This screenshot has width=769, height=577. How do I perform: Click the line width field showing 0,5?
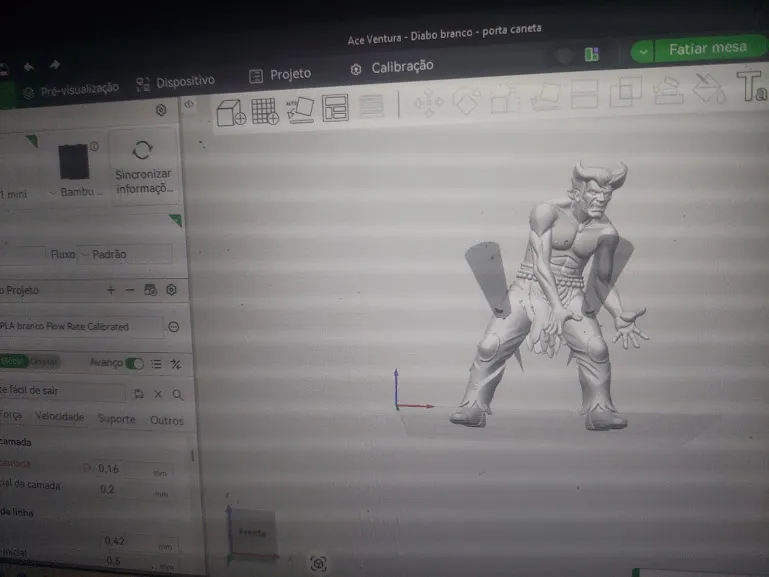point(138,562)
